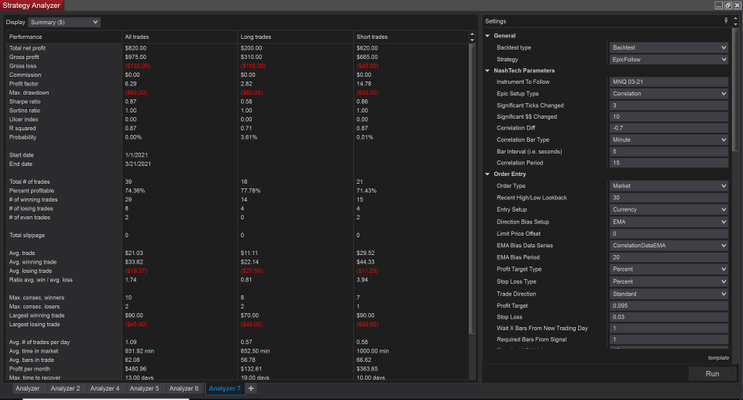Open the Strategy EpicFollow dropdown
Screen dimensions: 743x400
[668, 59]
